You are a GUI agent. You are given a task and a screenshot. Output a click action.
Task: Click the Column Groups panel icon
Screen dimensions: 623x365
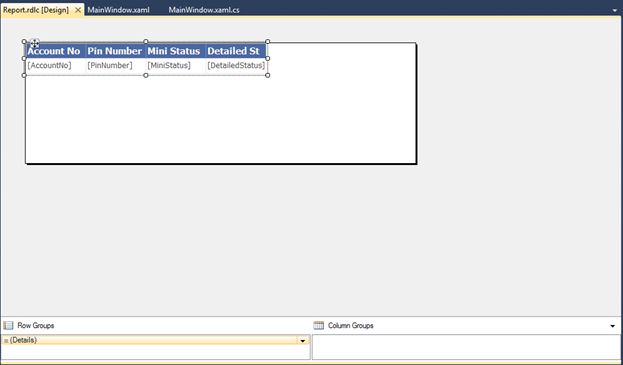319,326
